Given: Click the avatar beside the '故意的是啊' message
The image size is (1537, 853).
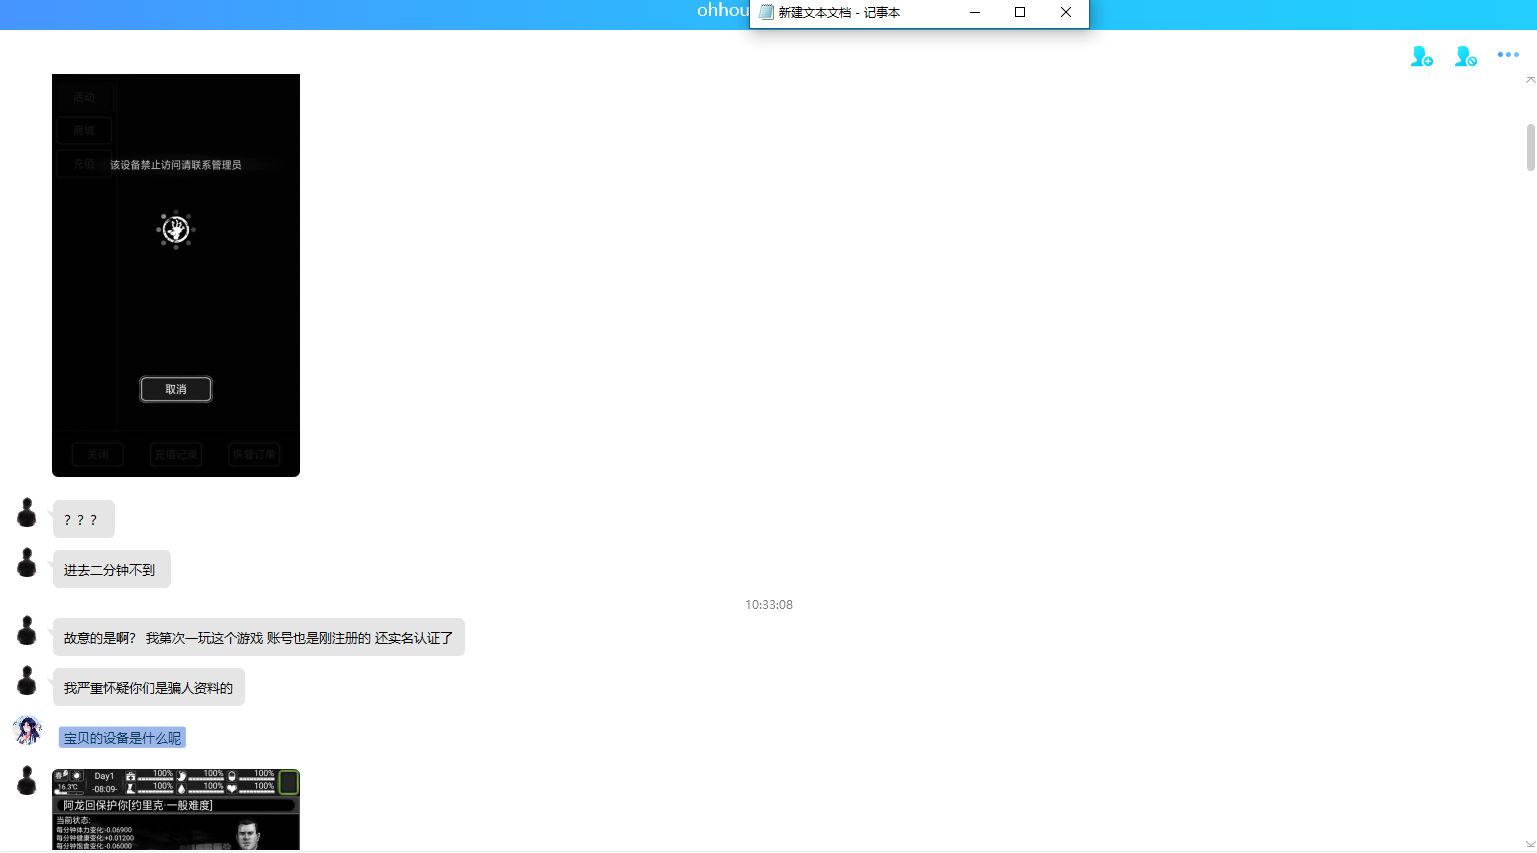Looking at the screenshot, I should pyautogui.click(x=27, y=631).
